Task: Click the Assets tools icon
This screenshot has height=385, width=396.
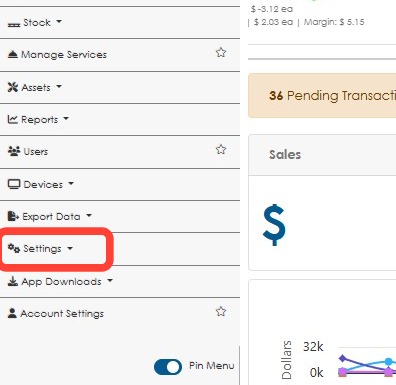Action: point(13,87)
